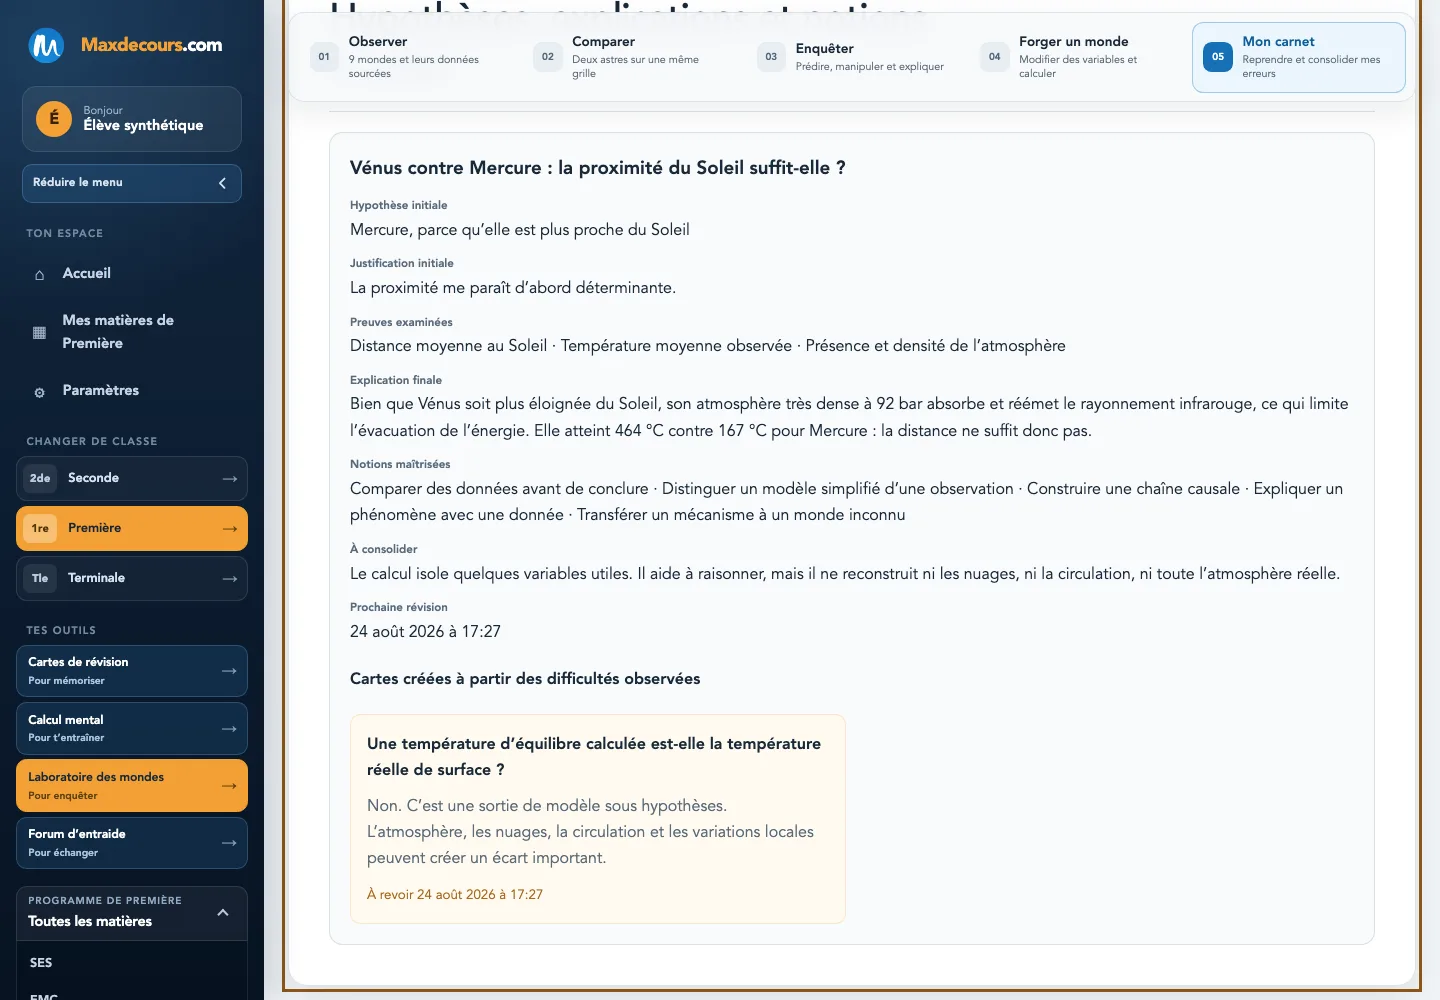Image resolution: width=1440 pixels, height=1000 pixels.
Task: Open the Mon carnet tab
Action: pyautogui.click(x=1299, y=57)
